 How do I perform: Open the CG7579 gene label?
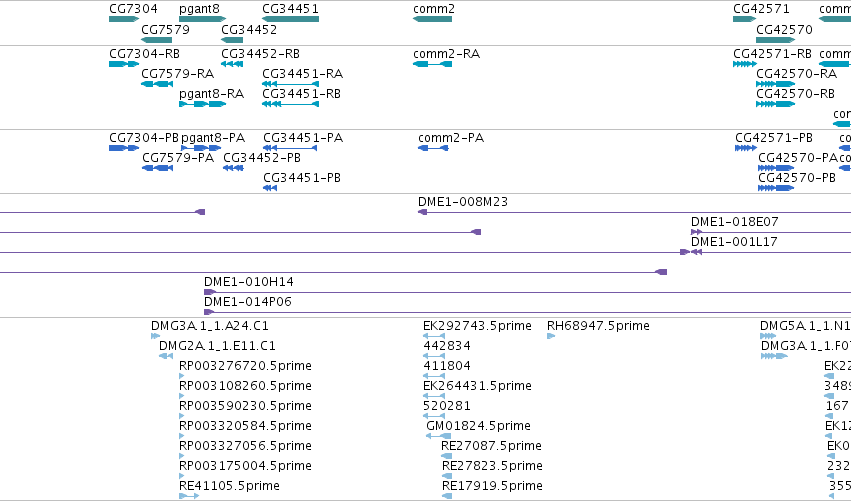click(165, 29)
